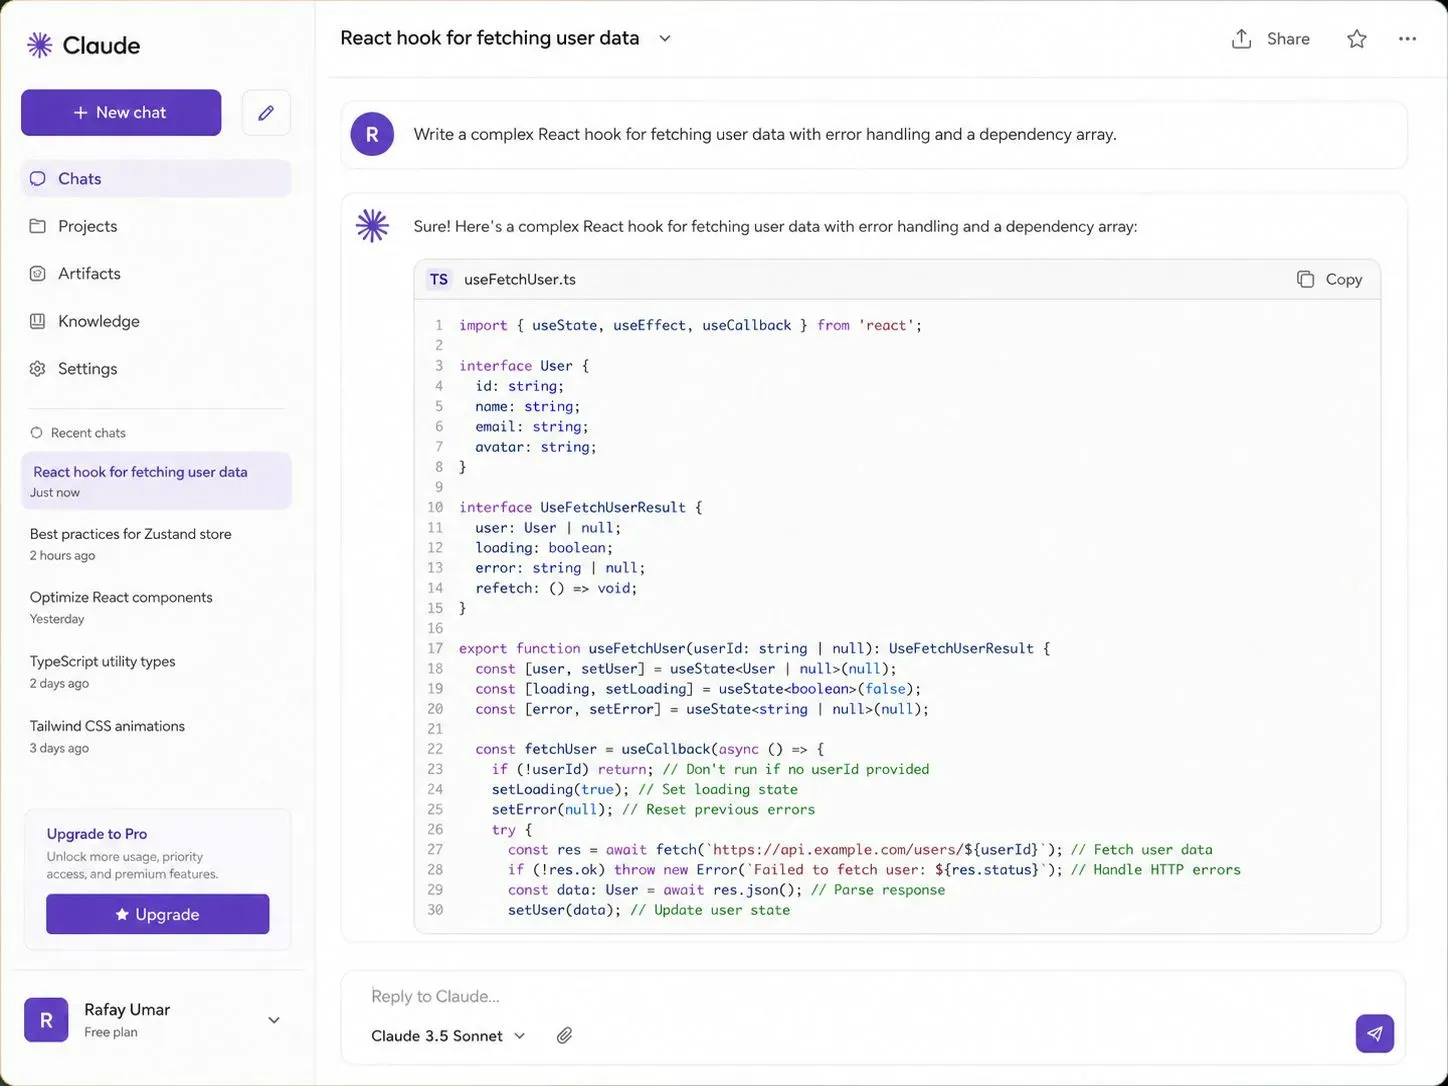Click the Knowledge book icon
The height and width of the screenshot is (1086, 1448).
(38, 321)
